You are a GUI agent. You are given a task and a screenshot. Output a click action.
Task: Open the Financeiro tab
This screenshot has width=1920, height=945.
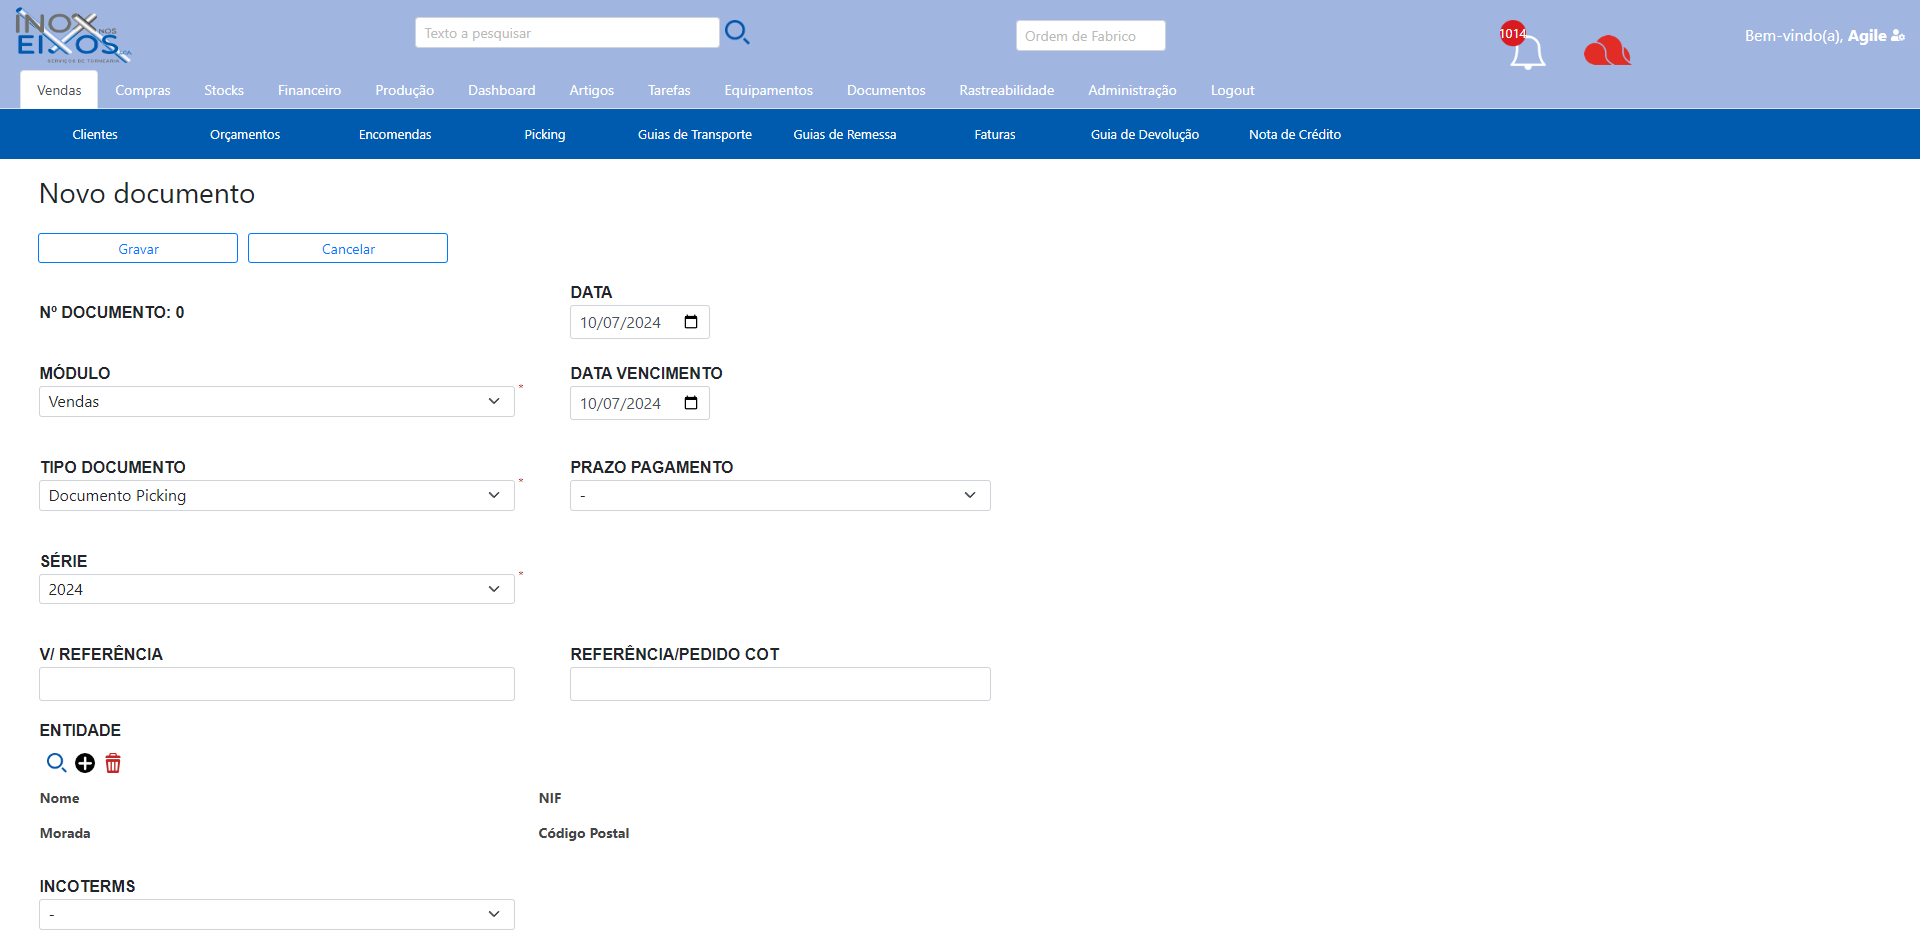pos(310,90)
